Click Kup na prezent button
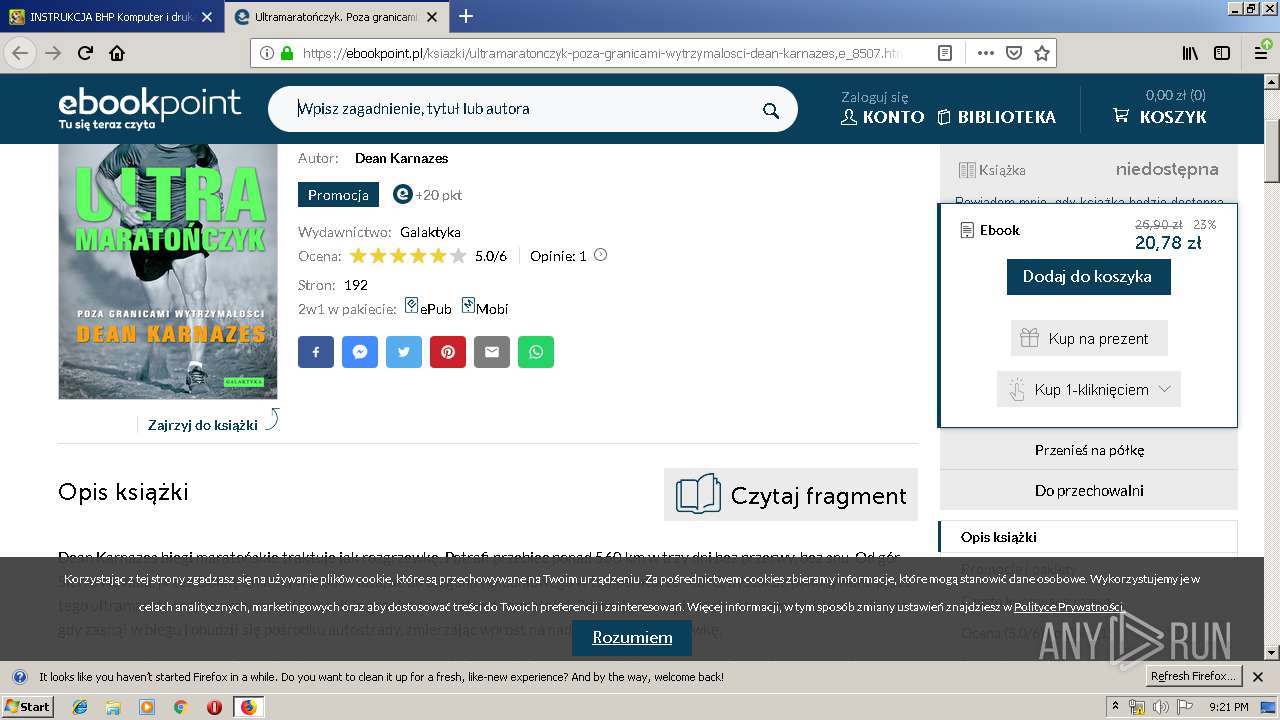 [x=1089, y=338]
